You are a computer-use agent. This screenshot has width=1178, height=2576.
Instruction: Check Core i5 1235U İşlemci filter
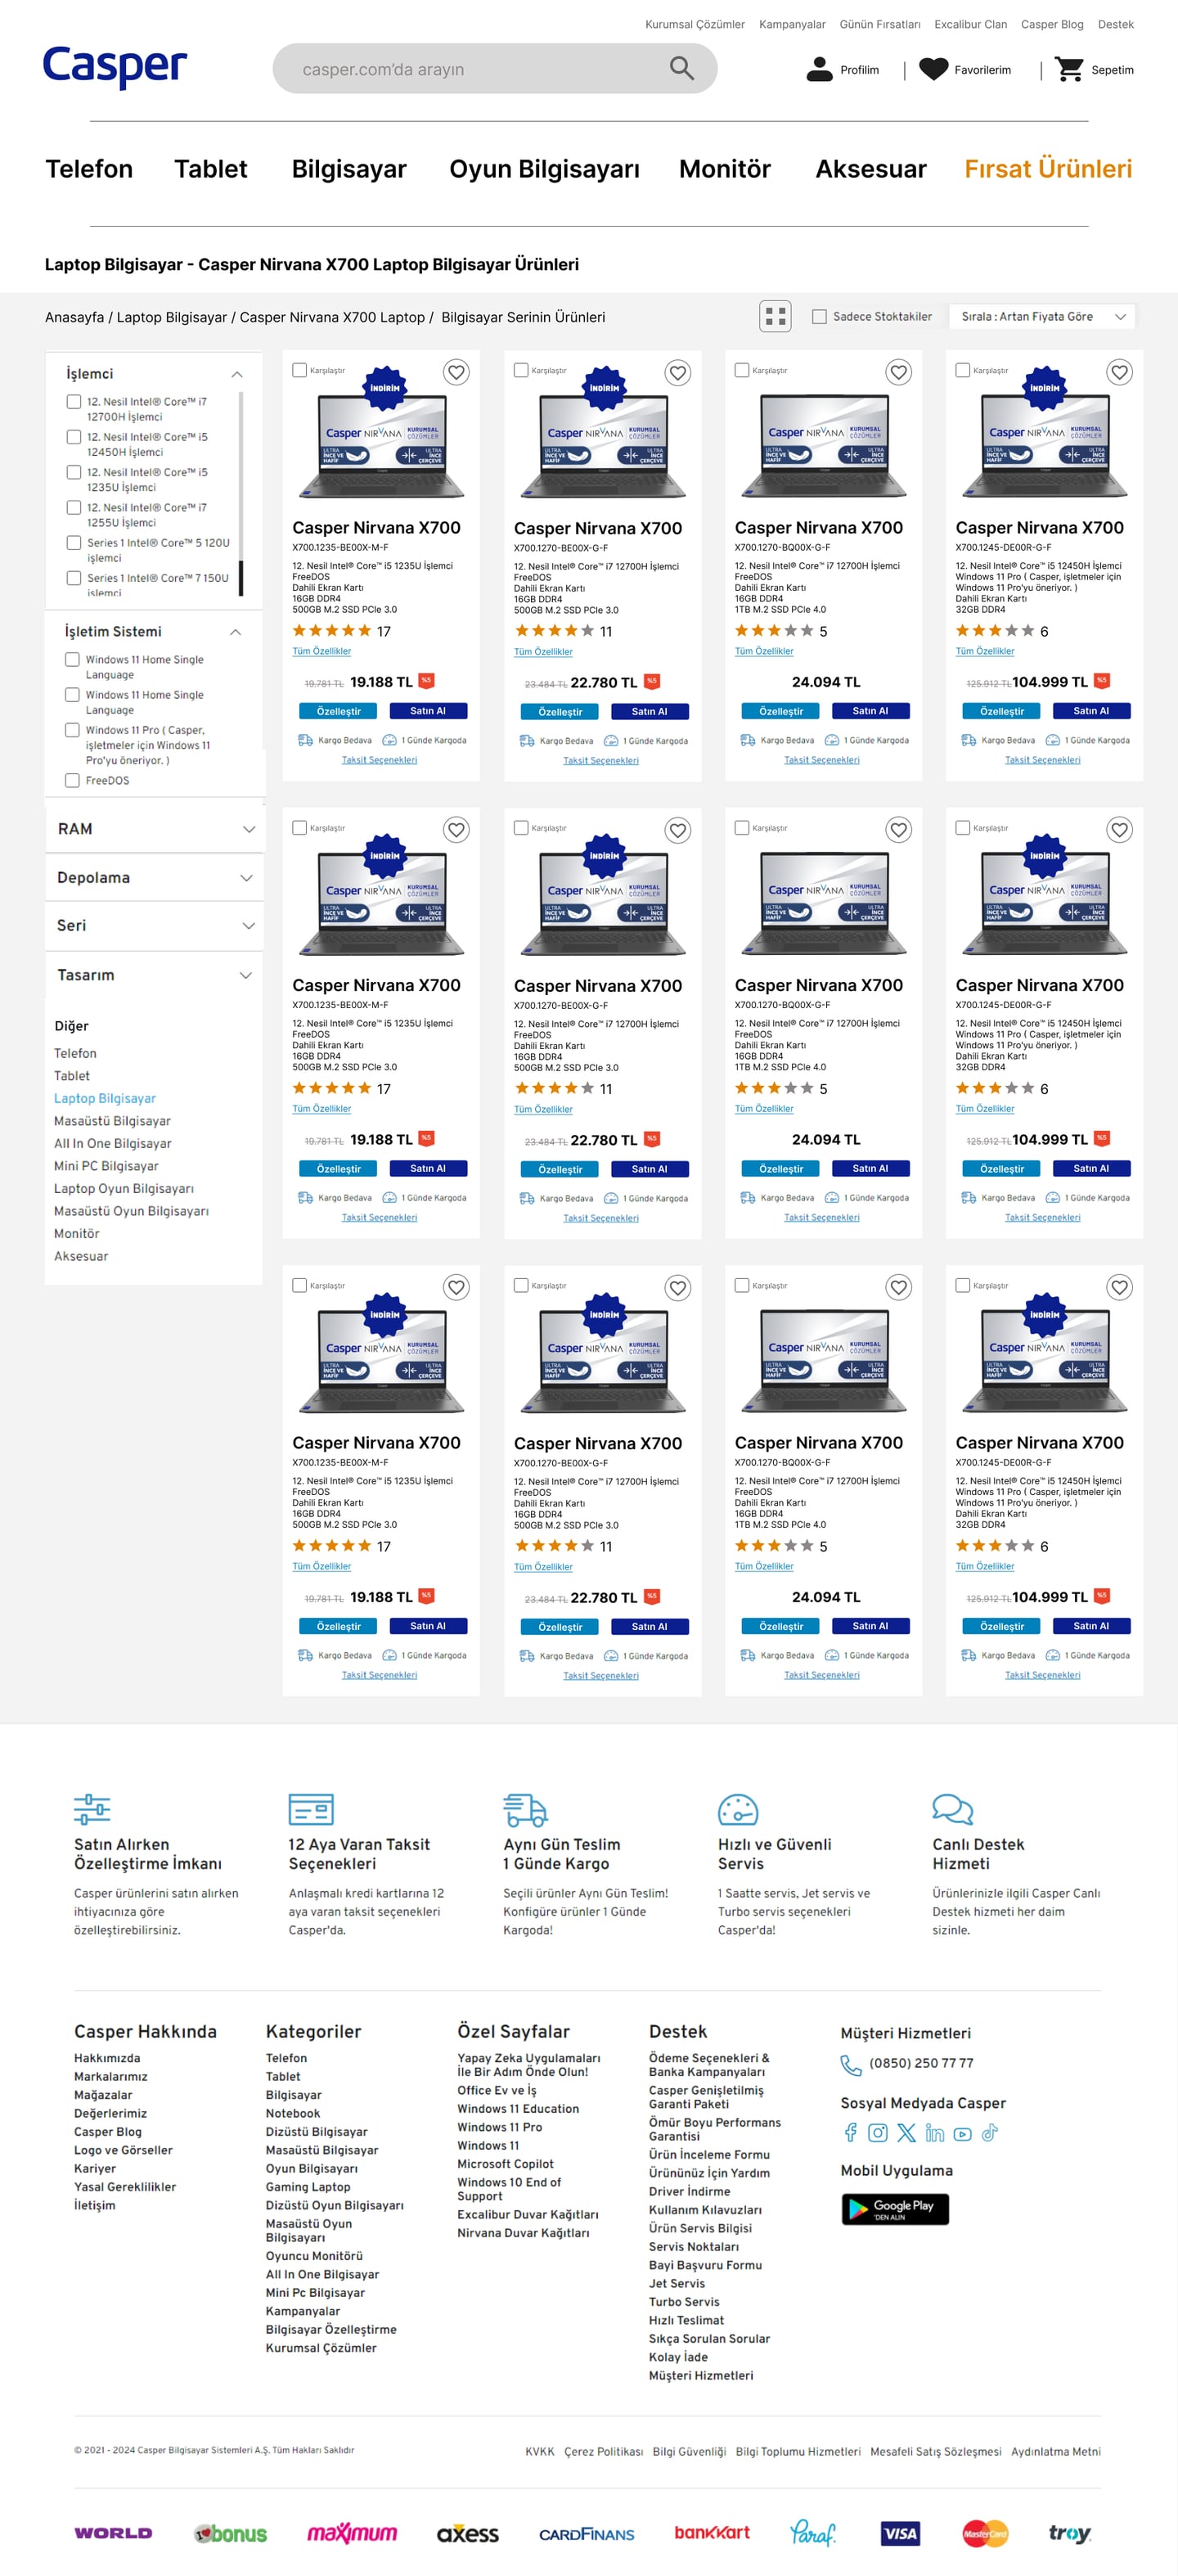(73, 472)
